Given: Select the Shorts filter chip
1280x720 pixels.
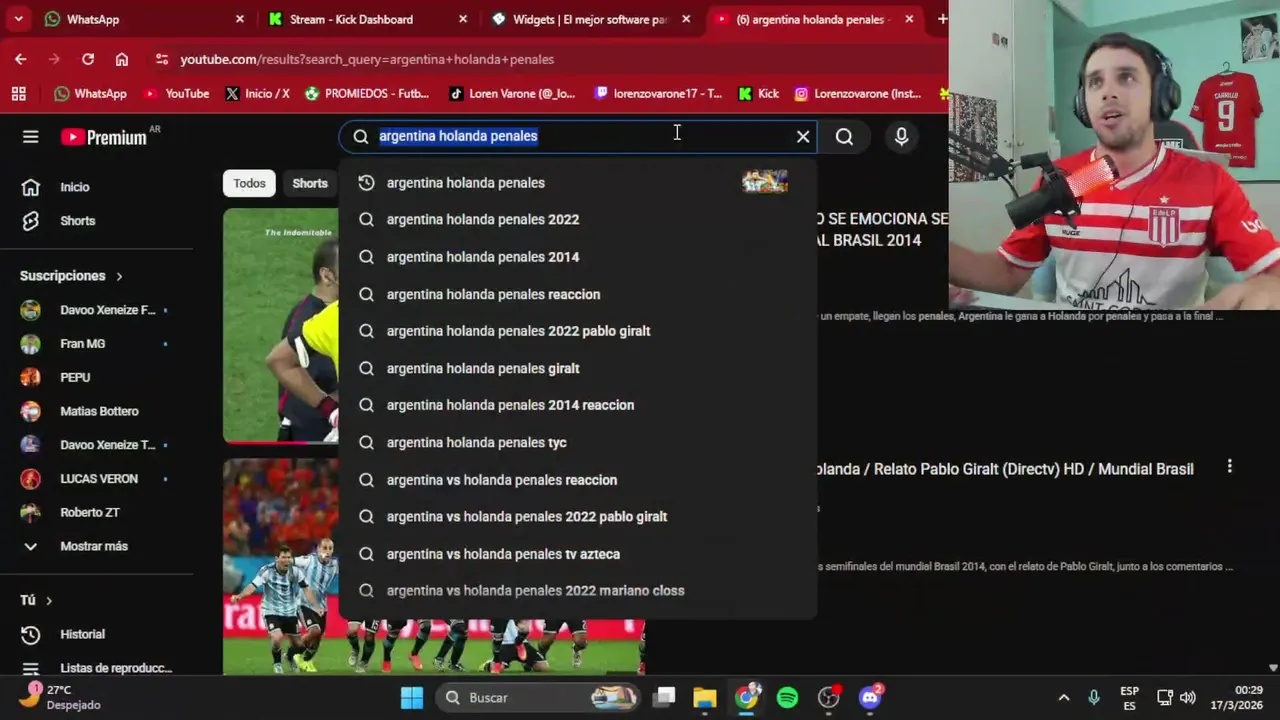Looking at the screenshot, I should click(x=310, y=183).
